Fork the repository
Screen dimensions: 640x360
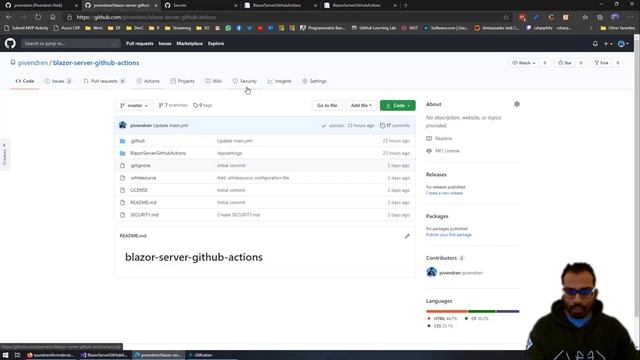click(602, 63)
